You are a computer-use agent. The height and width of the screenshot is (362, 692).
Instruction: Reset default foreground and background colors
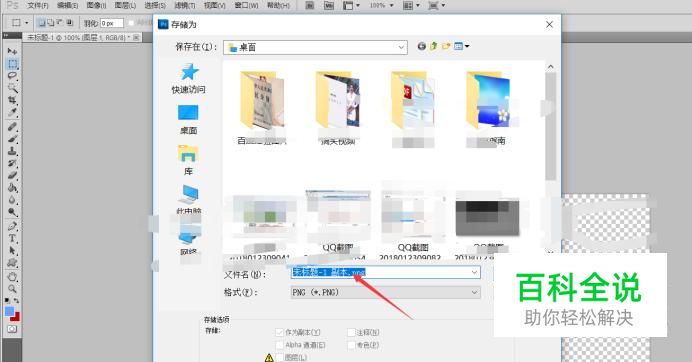pyautogui.click(x=7, y=301)
